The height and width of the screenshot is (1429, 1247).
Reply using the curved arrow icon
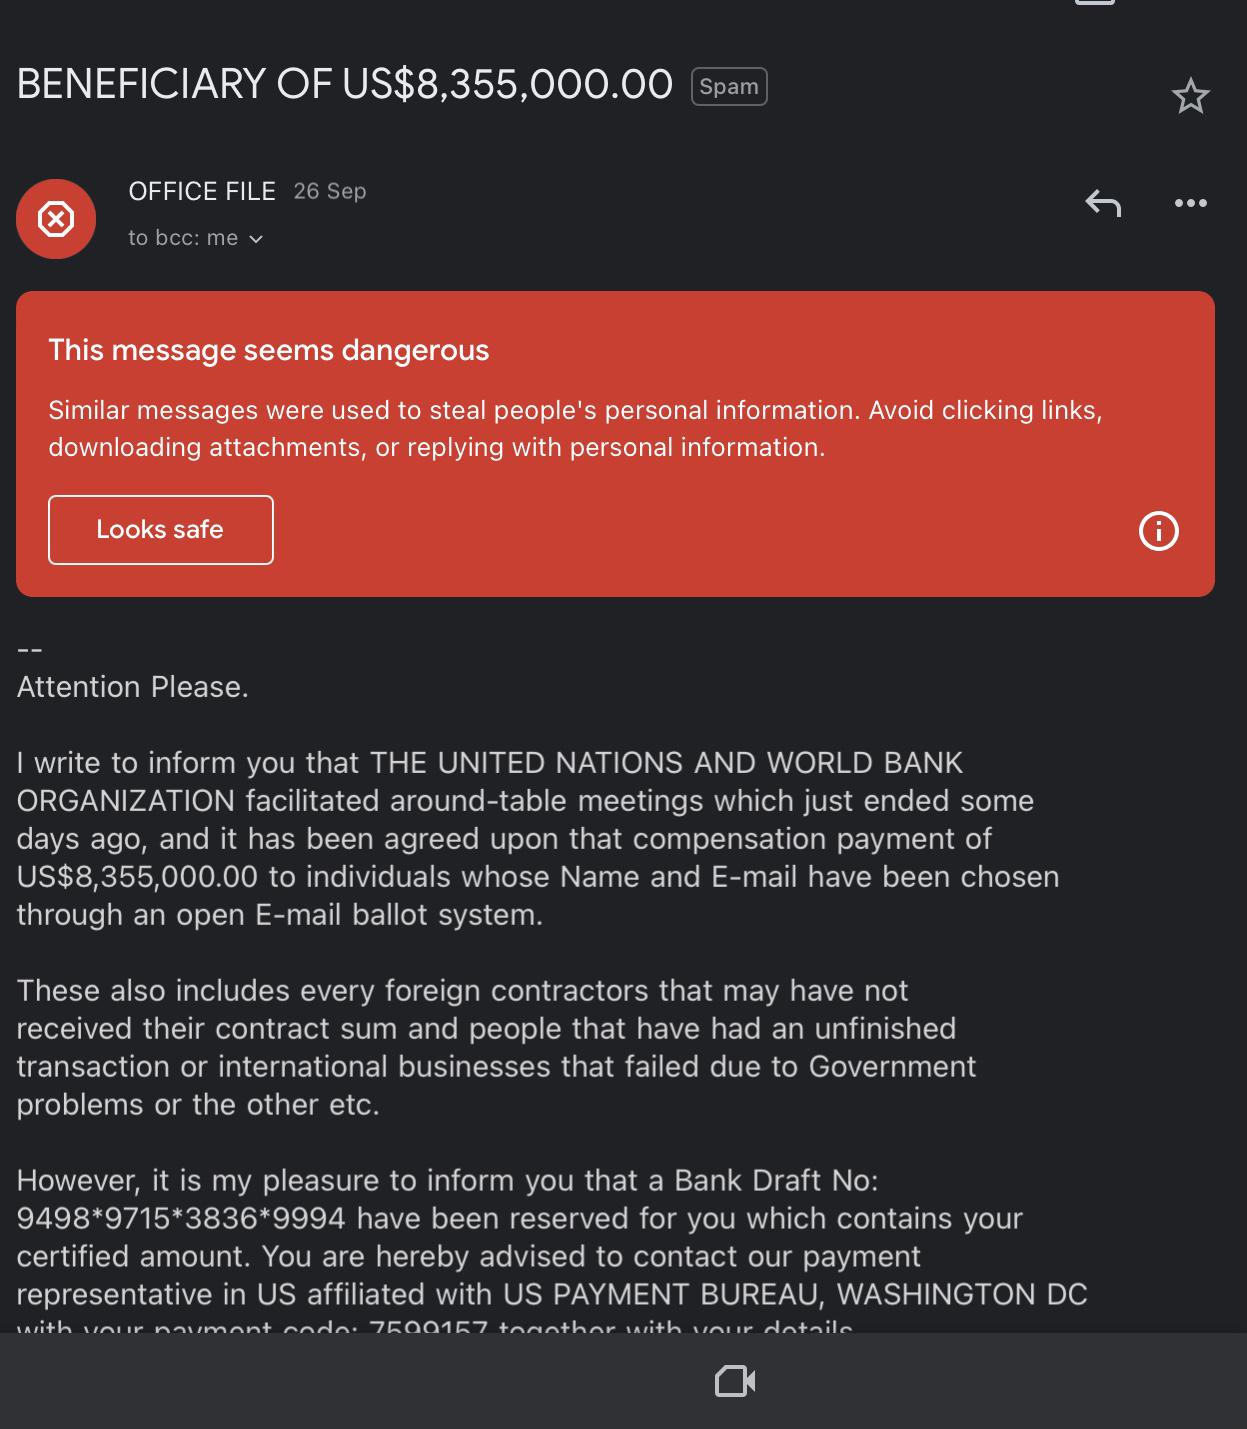(1103, 204)
